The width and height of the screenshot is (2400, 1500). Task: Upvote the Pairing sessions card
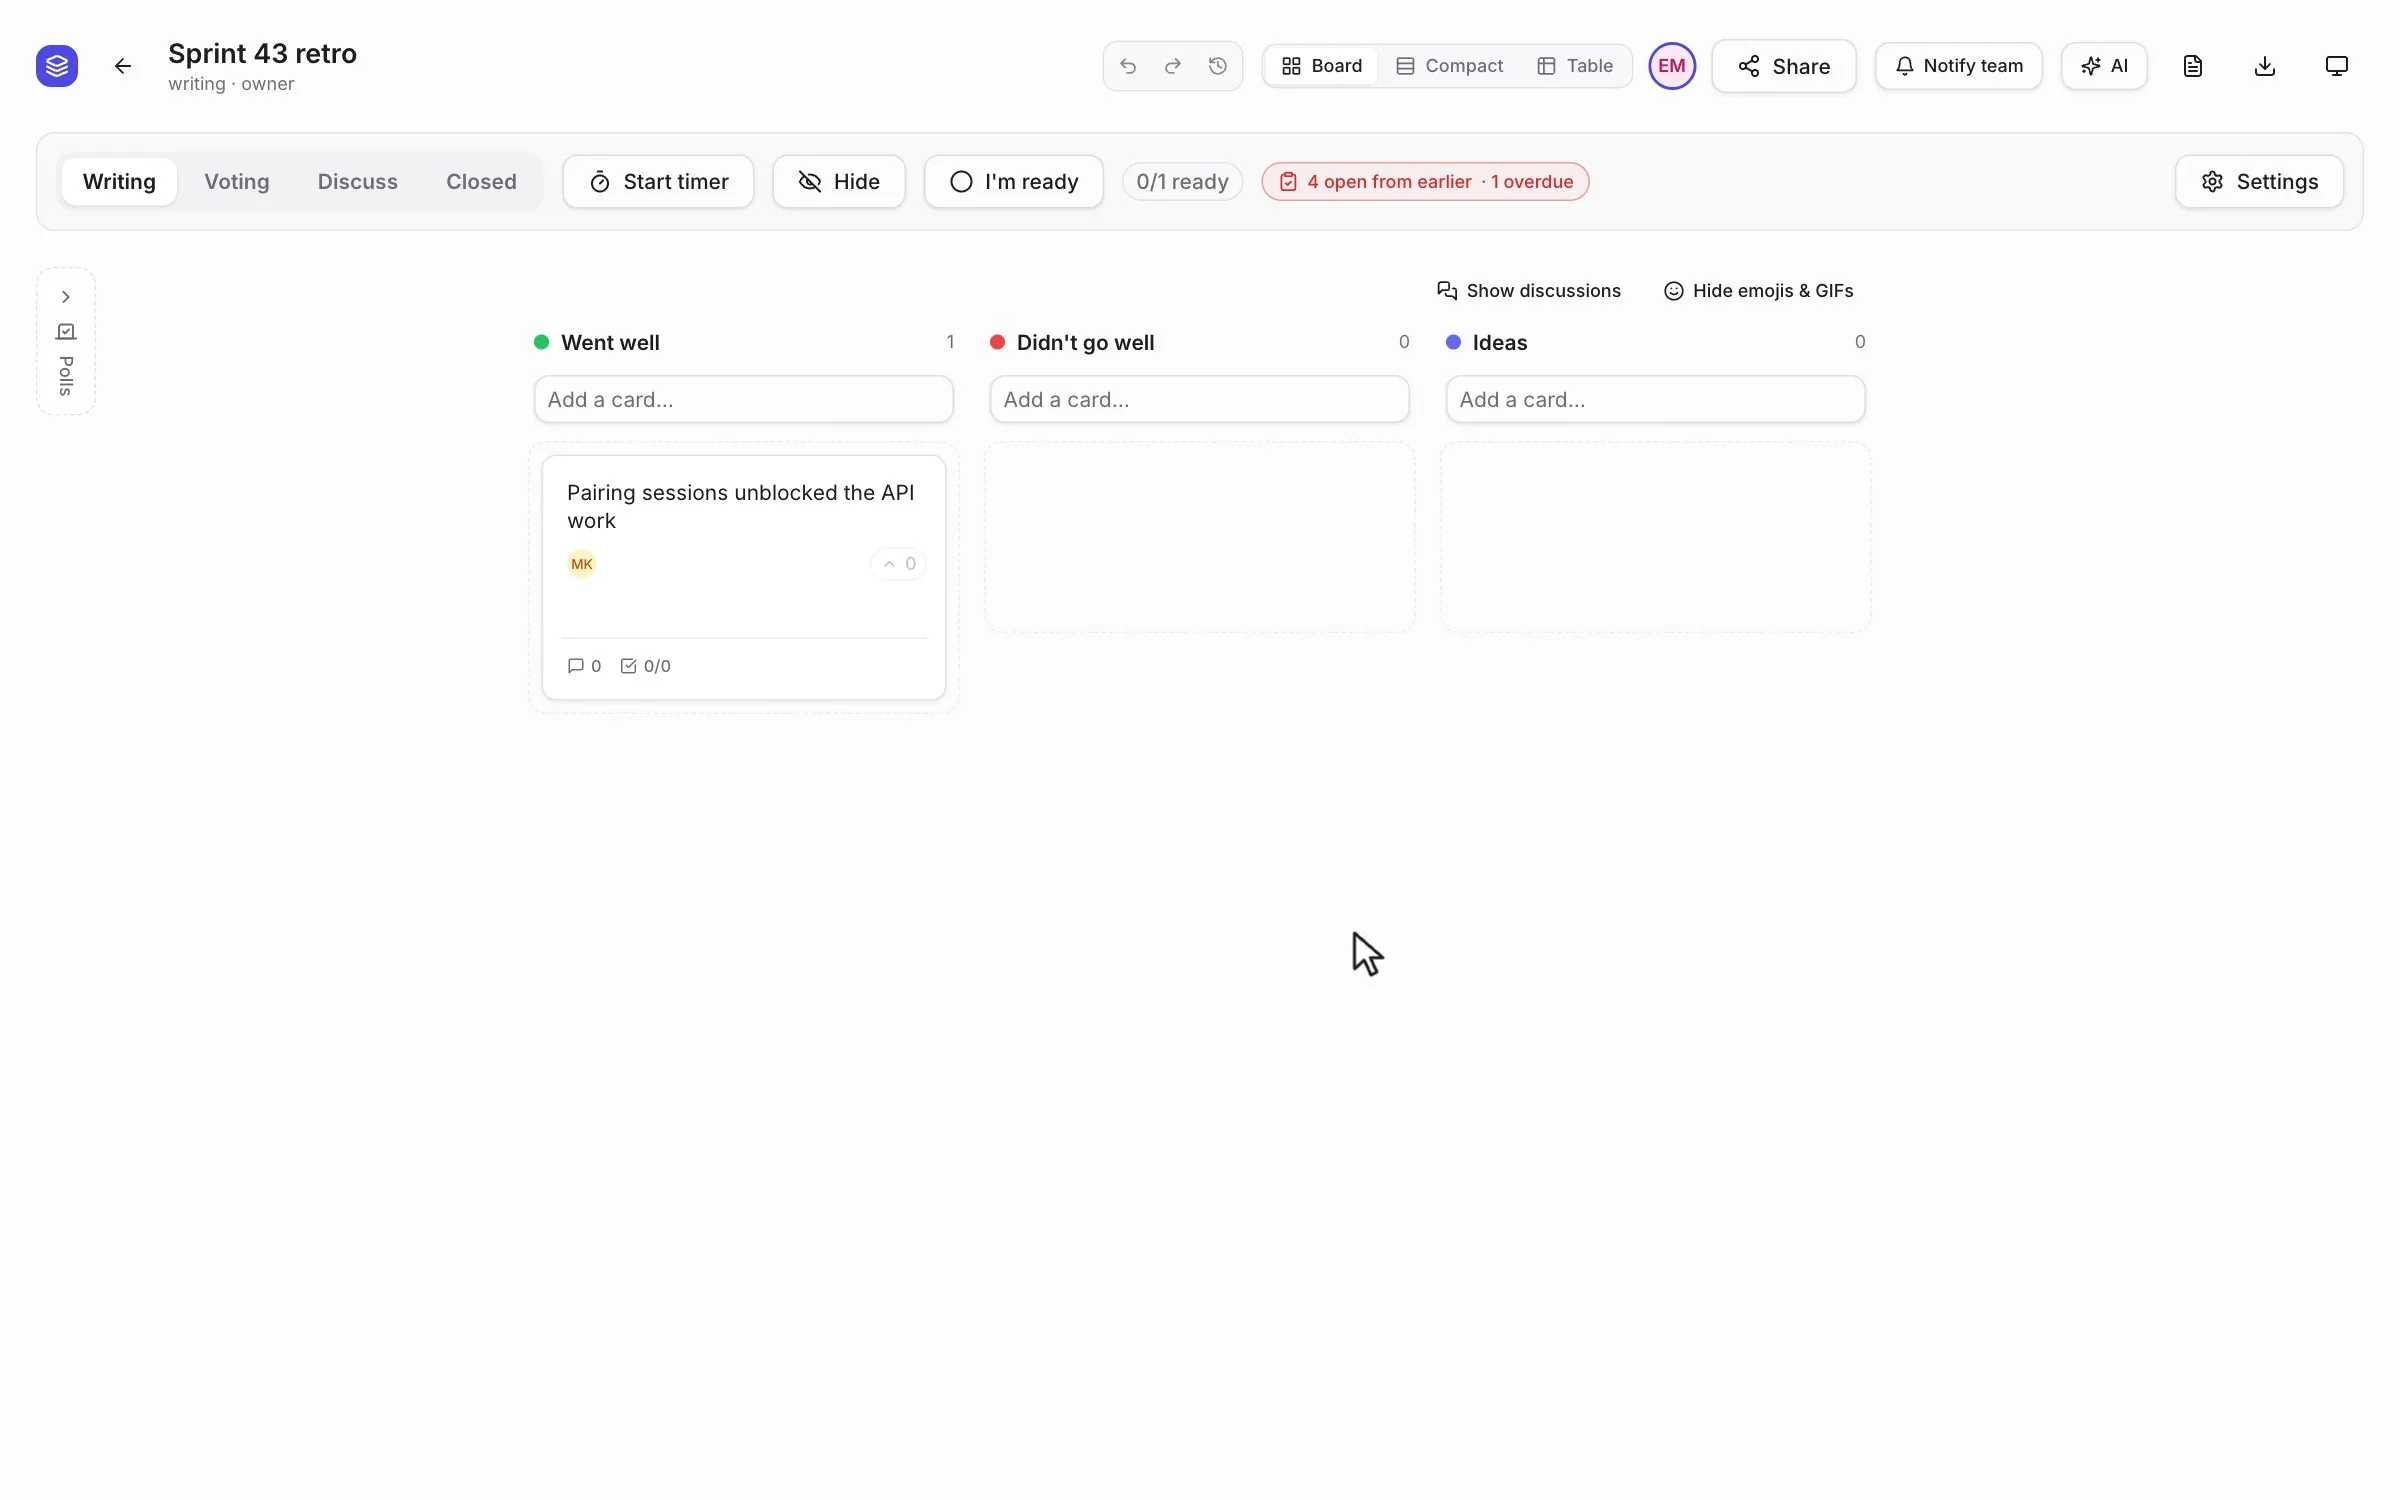pyautogui.click(x=898, y=564)
